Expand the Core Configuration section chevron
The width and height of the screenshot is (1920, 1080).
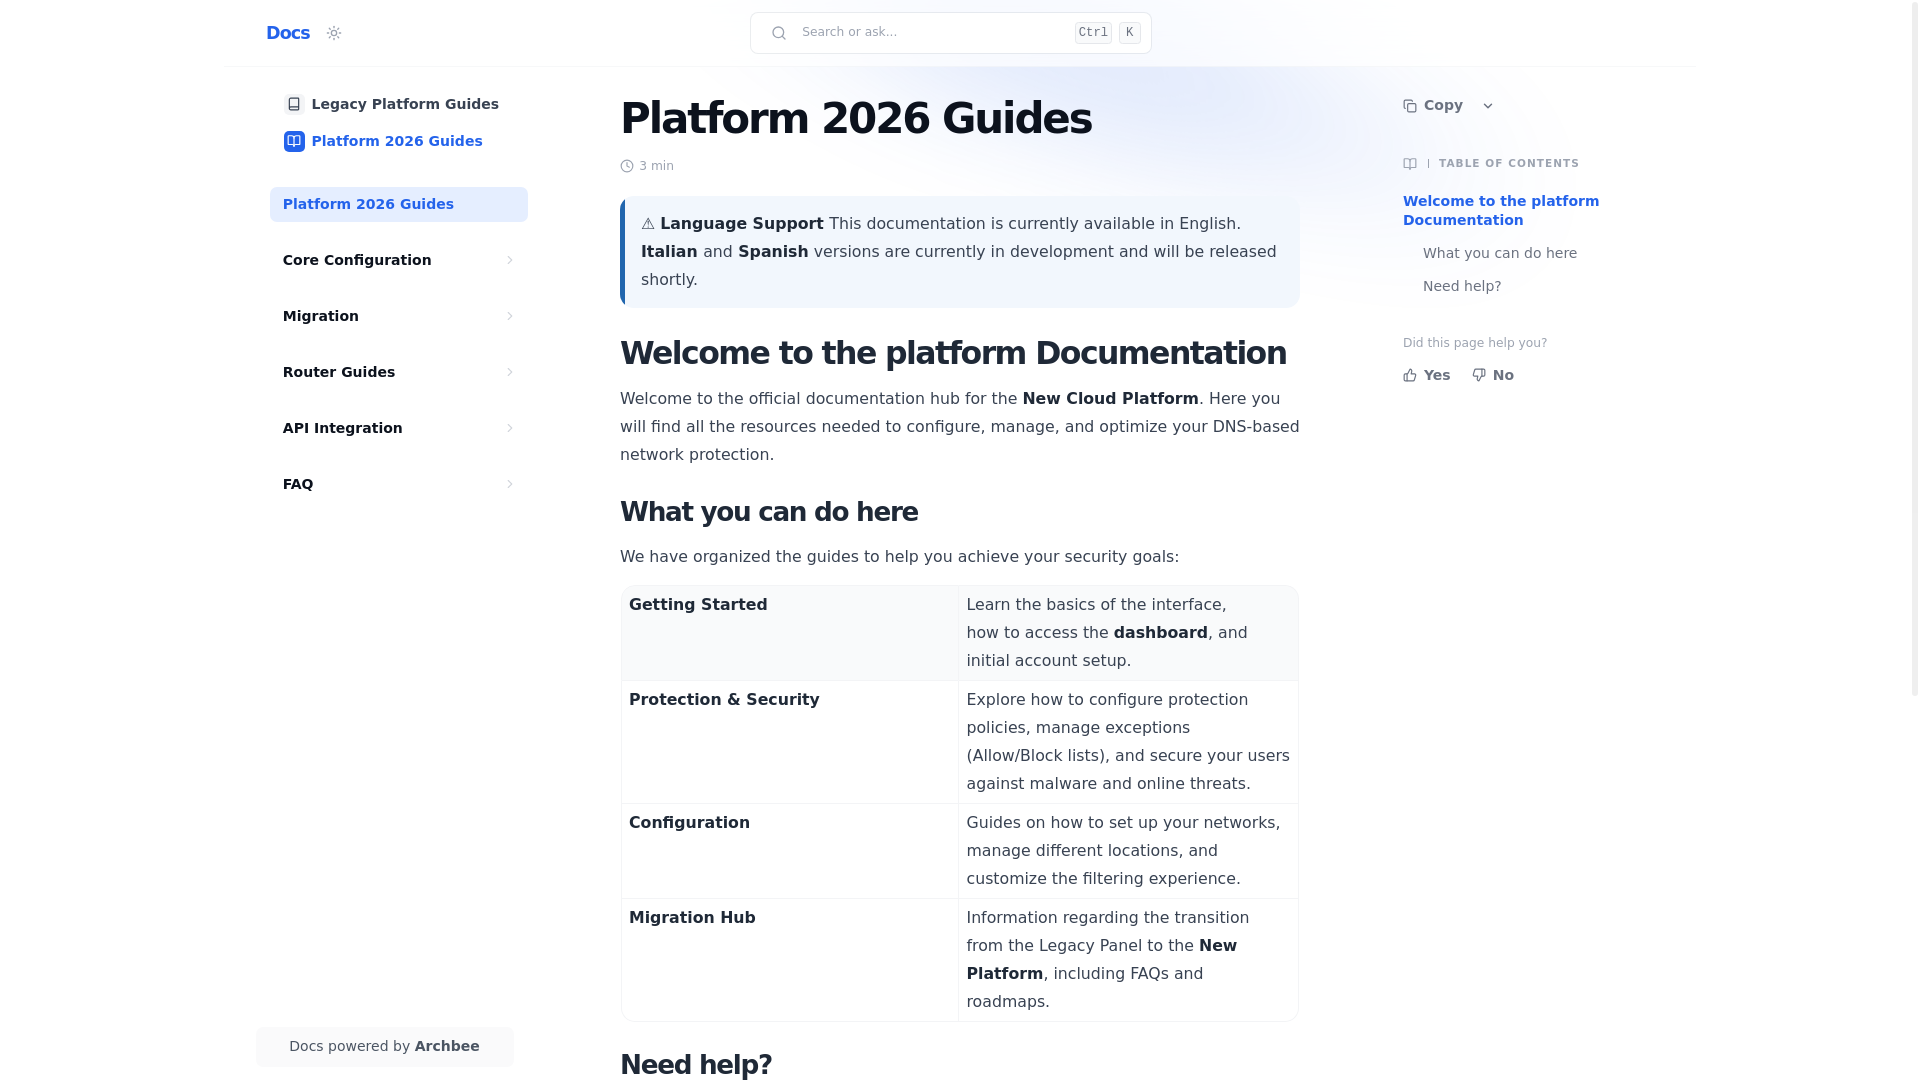tap(509, 260)
